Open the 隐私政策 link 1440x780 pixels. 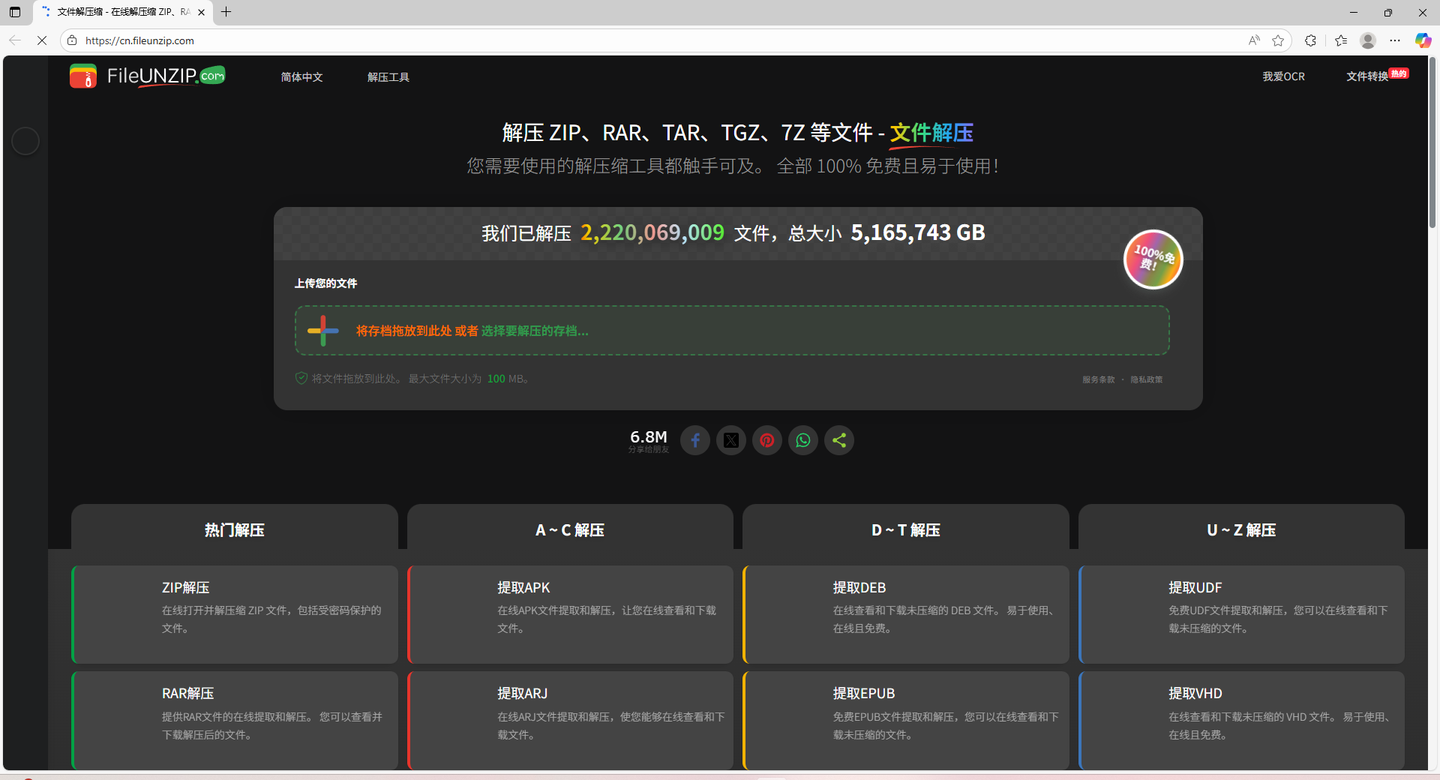1147,380
